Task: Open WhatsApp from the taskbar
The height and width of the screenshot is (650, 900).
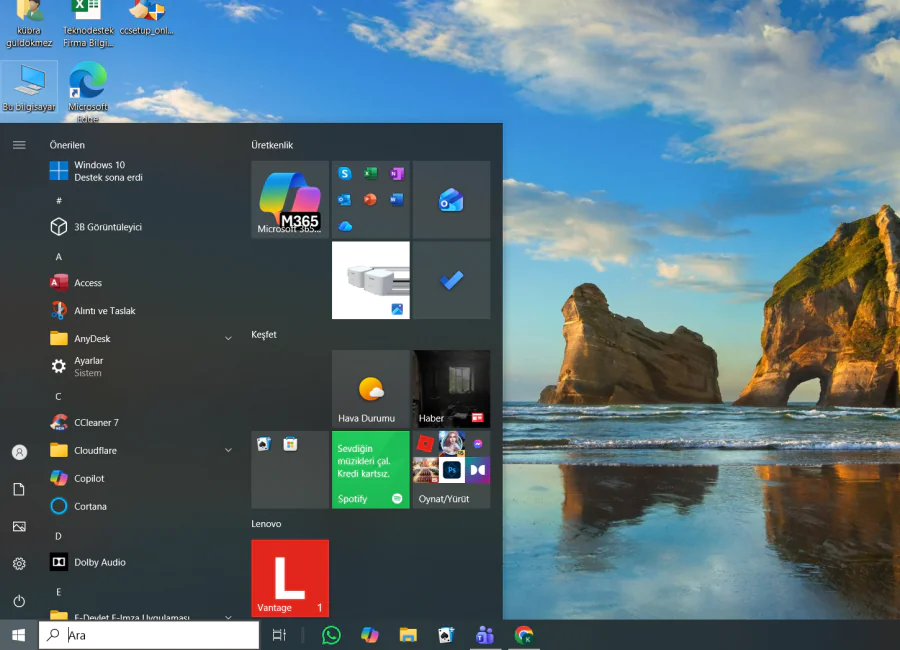Action: tap(331, 635)
